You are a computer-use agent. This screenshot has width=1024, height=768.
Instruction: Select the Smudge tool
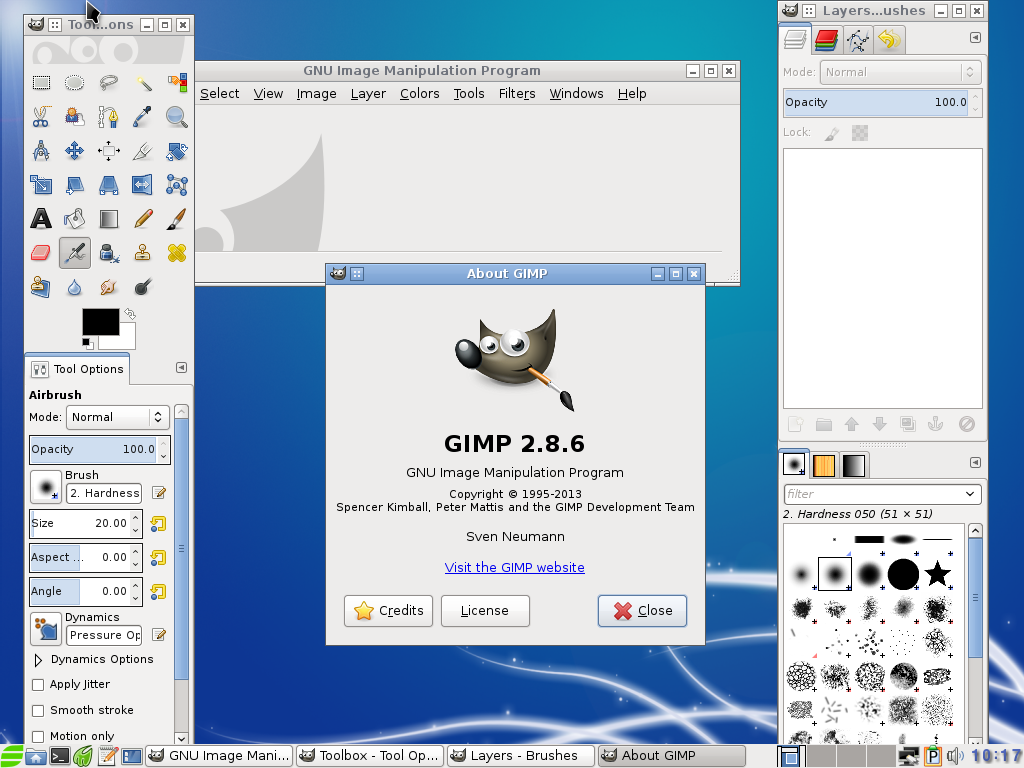tap(108, 287)
